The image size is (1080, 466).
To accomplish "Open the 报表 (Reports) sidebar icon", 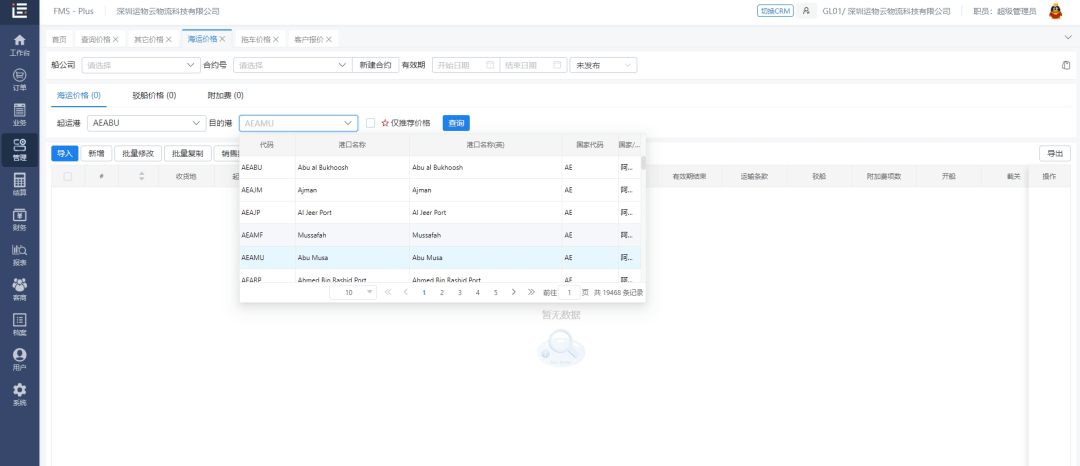I will point(19,254).
